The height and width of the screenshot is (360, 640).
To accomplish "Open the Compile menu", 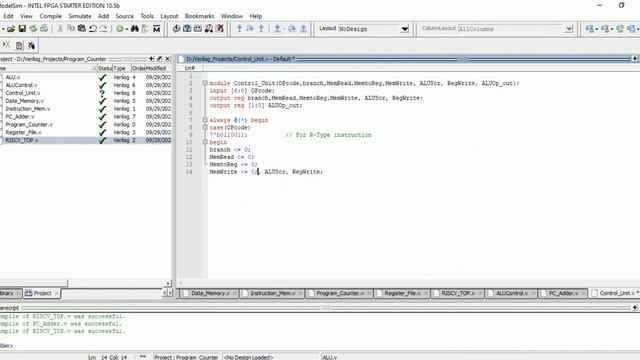I will 51,16.
